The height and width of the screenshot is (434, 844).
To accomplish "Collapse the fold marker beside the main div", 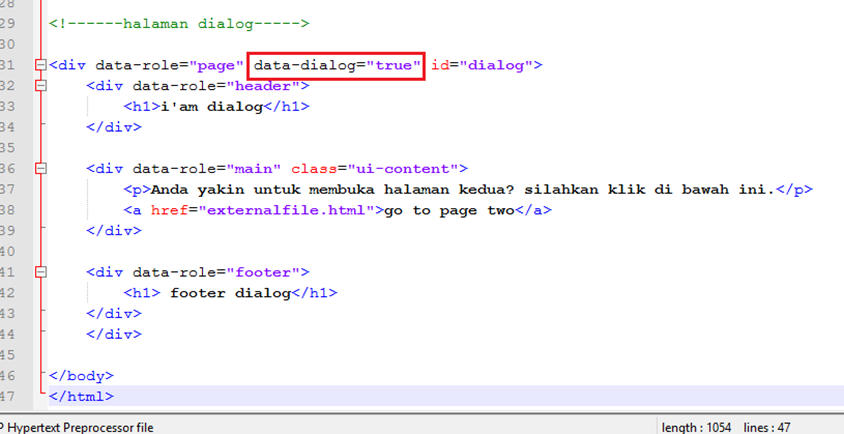I will [40, 169].
